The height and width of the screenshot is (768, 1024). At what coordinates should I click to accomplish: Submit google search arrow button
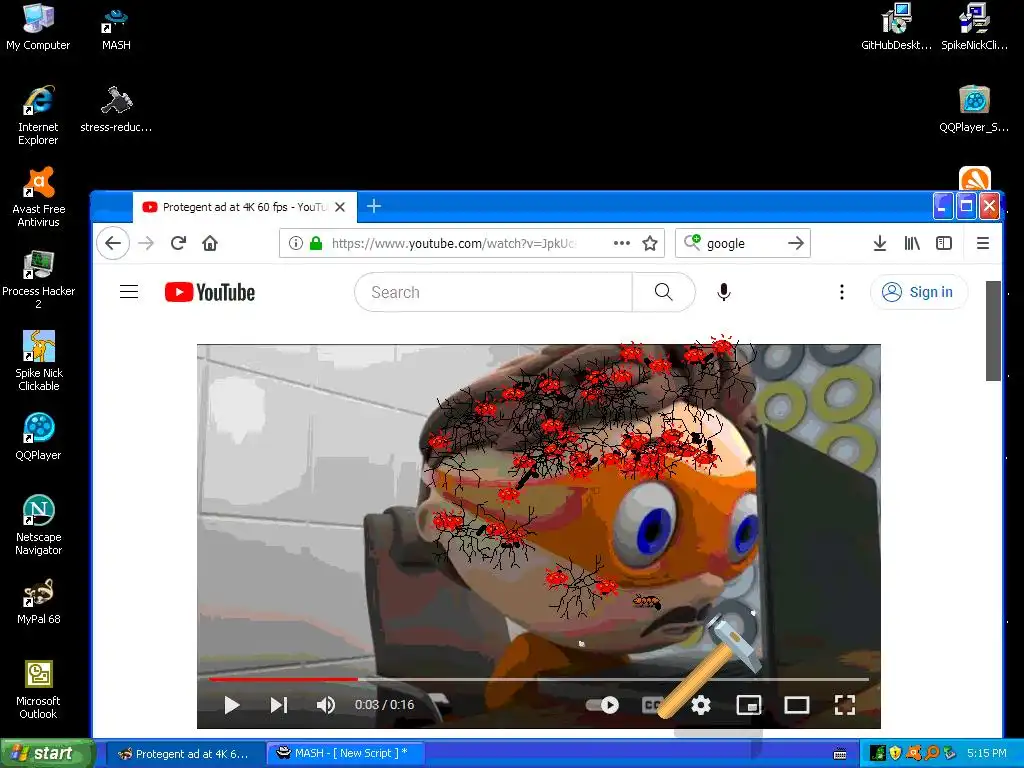(795, 244)
